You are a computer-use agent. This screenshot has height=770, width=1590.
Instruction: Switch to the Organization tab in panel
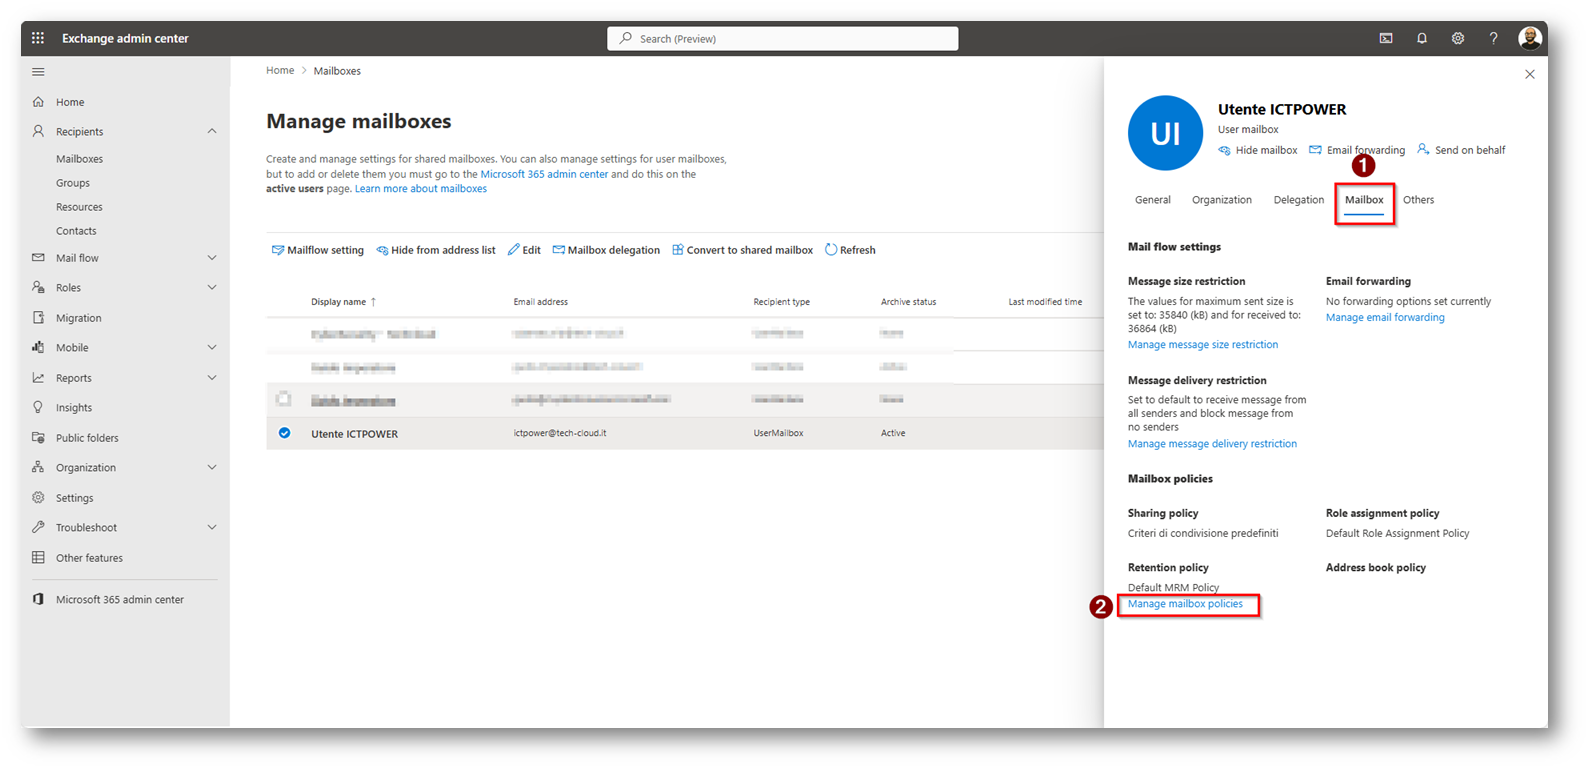[1222, 200]
